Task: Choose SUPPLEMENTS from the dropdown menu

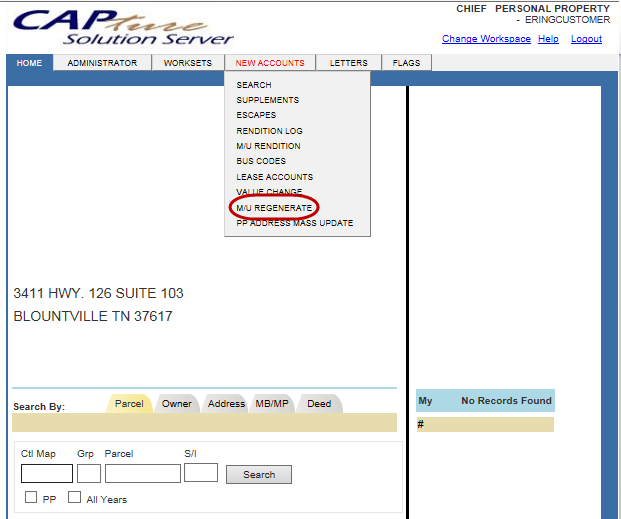Action: point(268,100)
